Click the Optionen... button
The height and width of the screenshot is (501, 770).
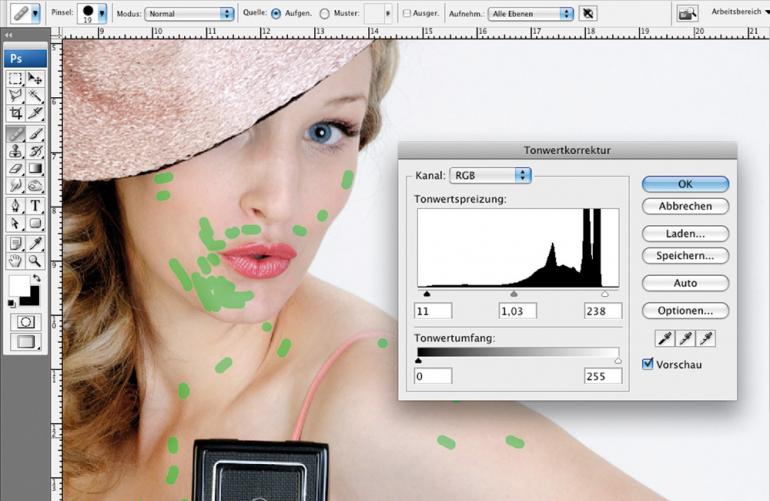pyautogui.click(x=685, y=311)
